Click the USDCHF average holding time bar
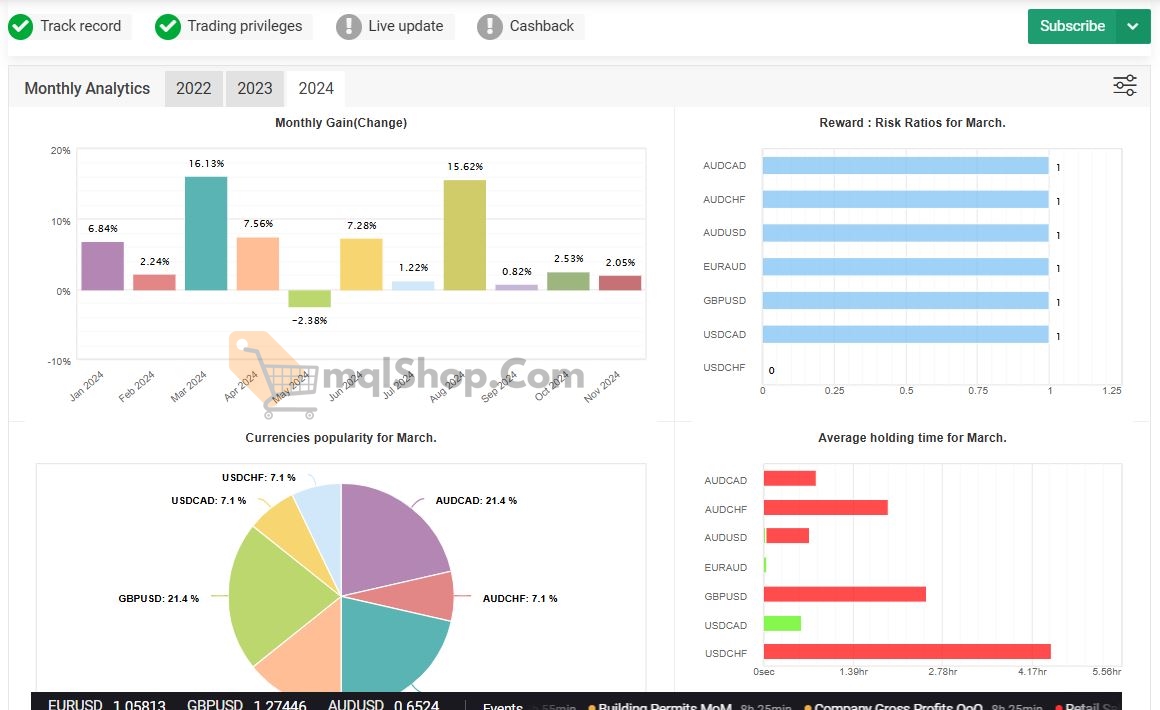The width and height of the screenshot is (1160, 710). click(x=906, y=652)
